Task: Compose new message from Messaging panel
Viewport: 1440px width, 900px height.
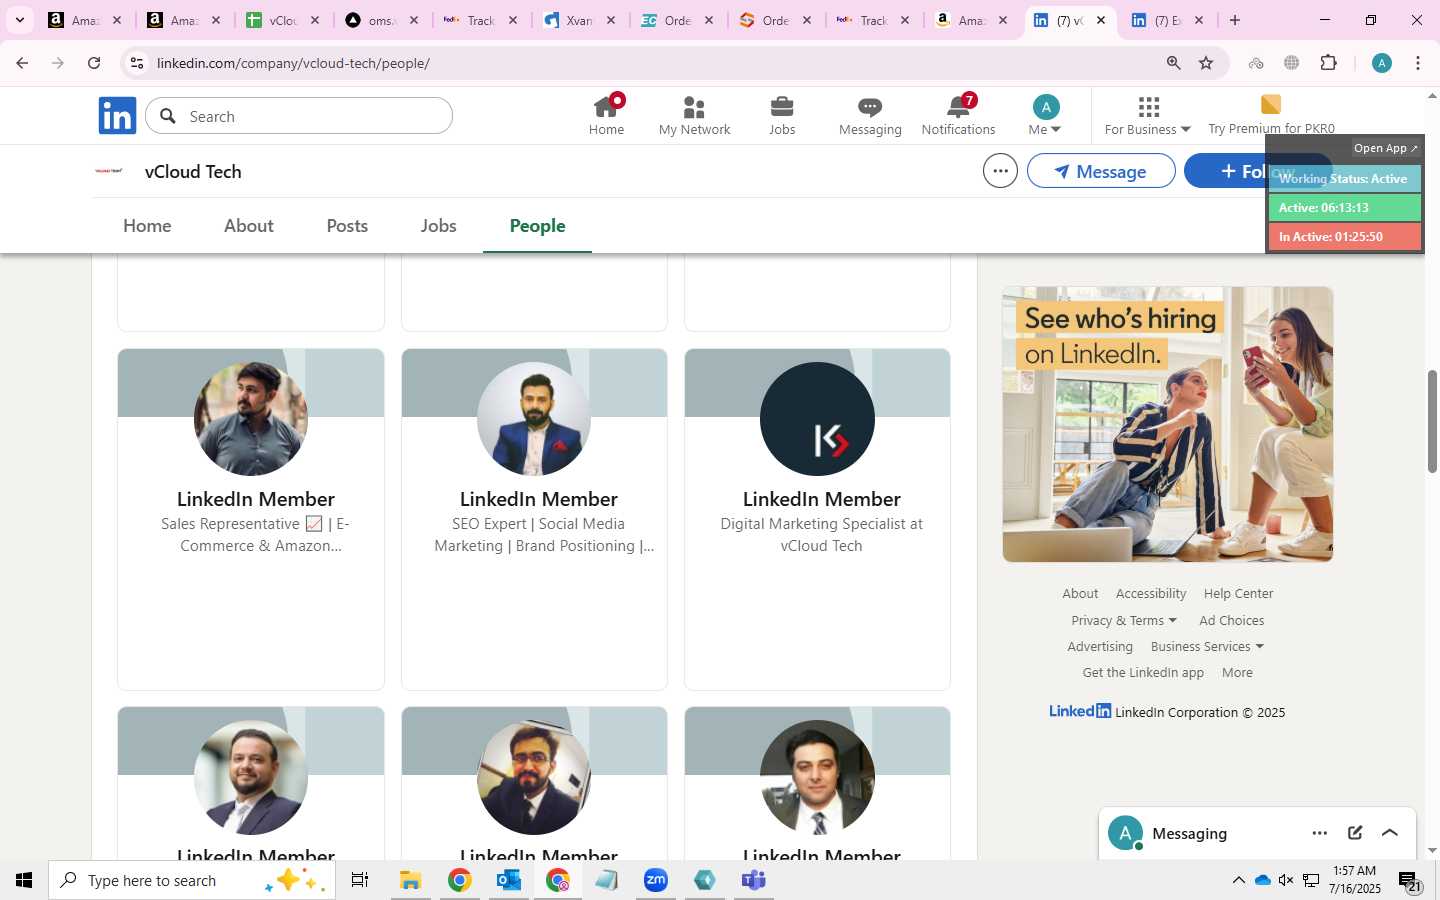Action: point(1355,833)
